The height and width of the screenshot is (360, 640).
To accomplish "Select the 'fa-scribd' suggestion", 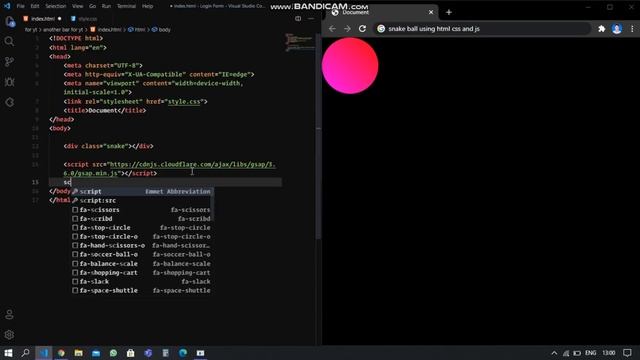I will point(142,219).
